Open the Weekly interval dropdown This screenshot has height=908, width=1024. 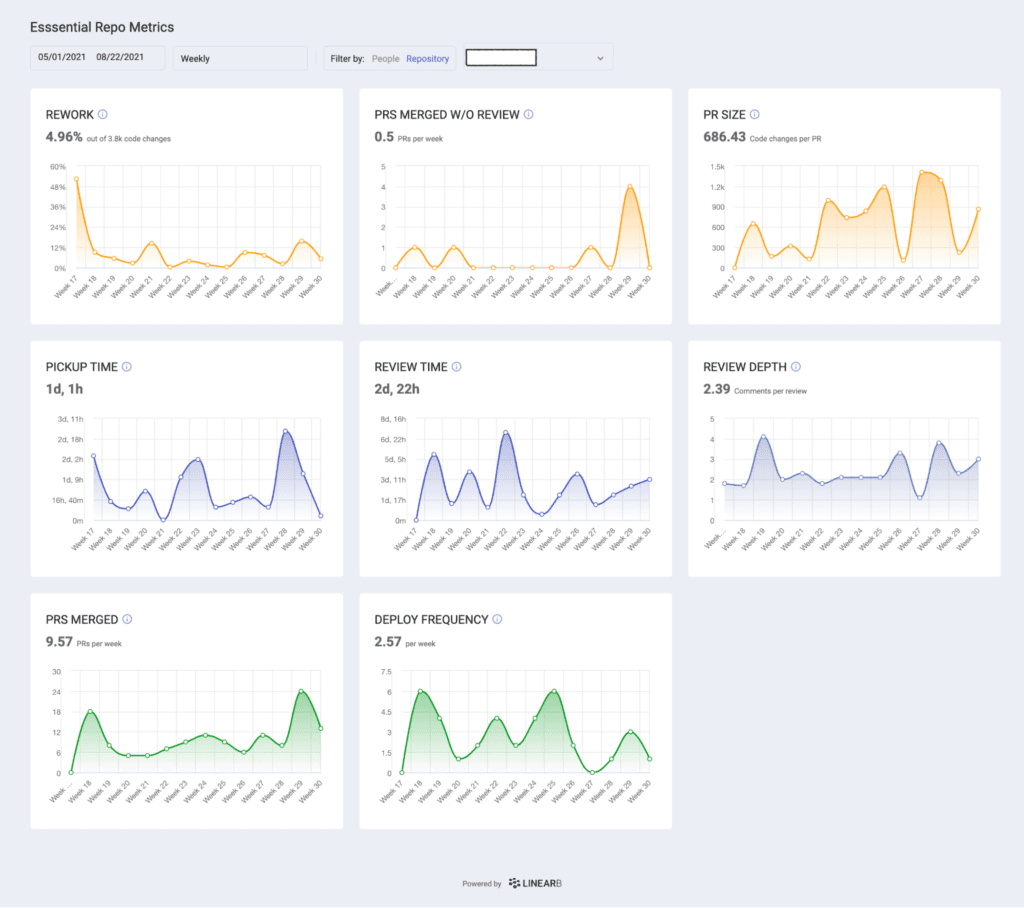[239, 59]
